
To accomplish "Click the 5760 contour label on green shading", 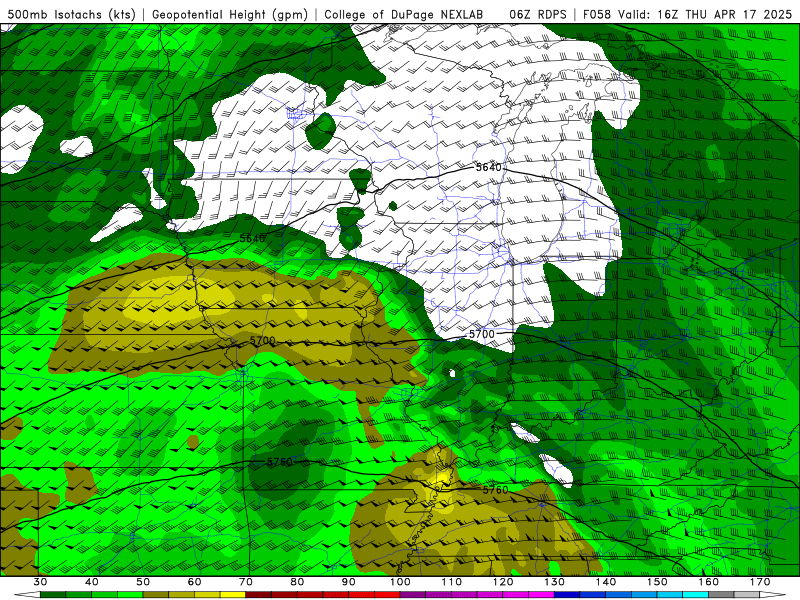I will (x=280, y=462).
